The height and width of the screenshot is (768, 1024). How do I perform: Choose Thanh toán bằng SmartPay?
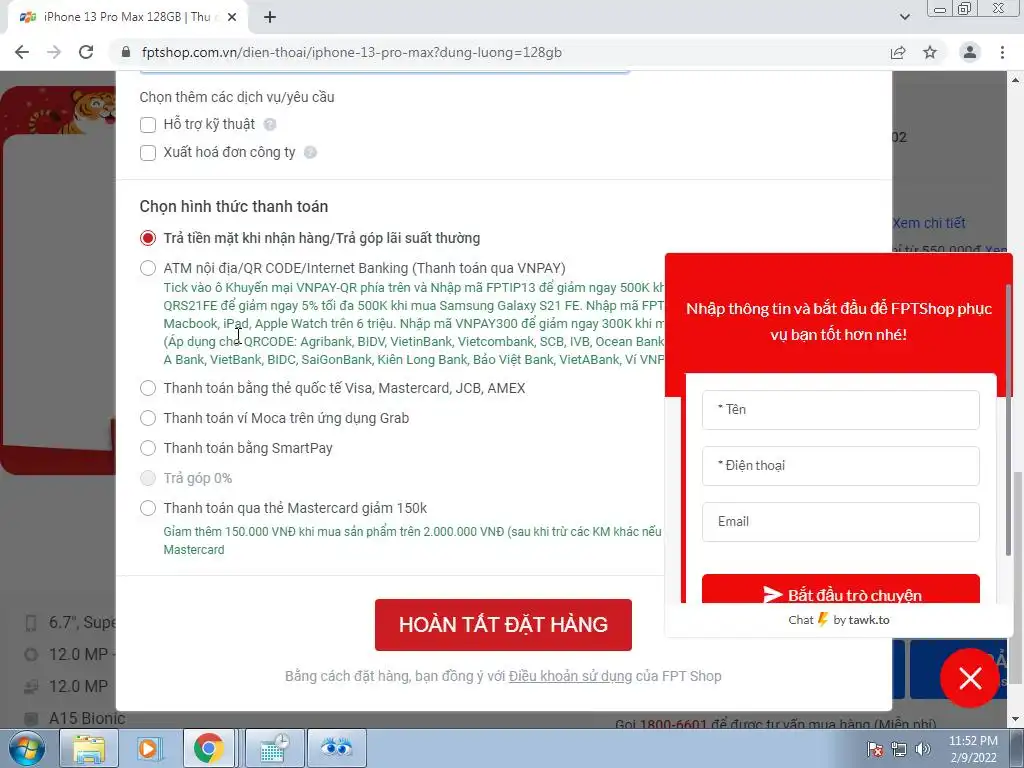148,448
